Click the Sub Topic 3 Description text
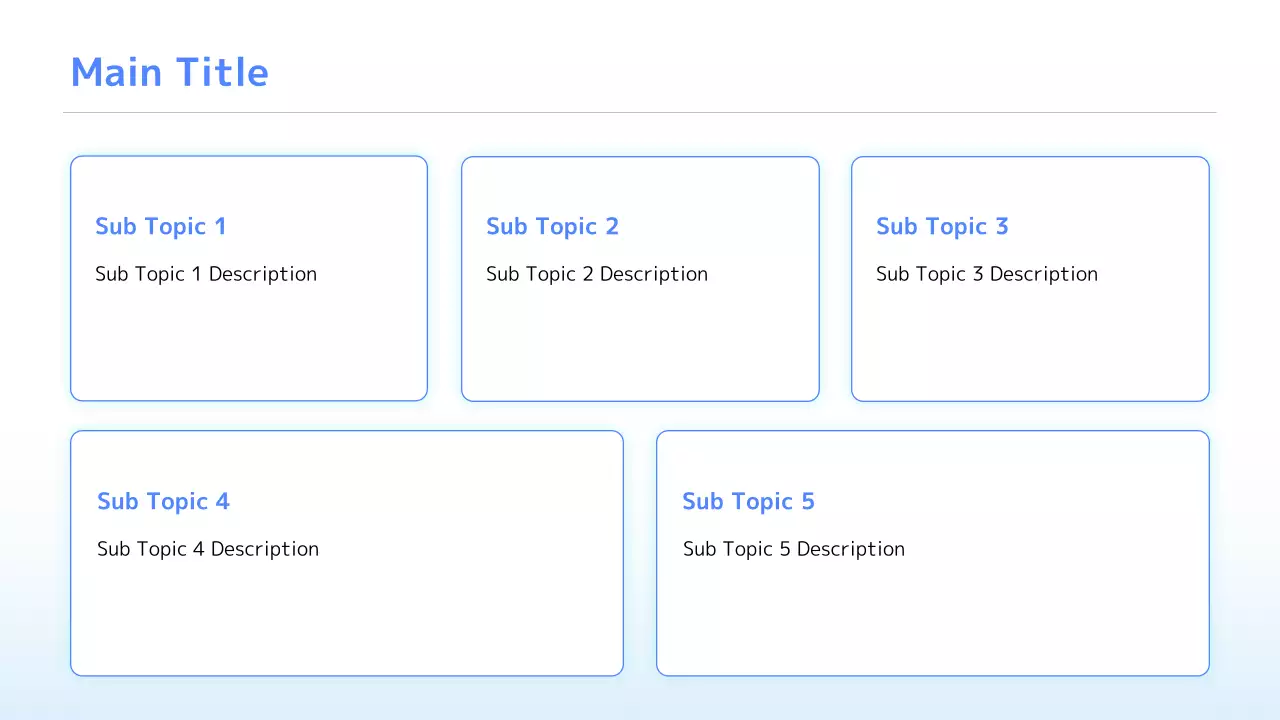This screenshot has width=1280, height=720. [x=987, y=274]
